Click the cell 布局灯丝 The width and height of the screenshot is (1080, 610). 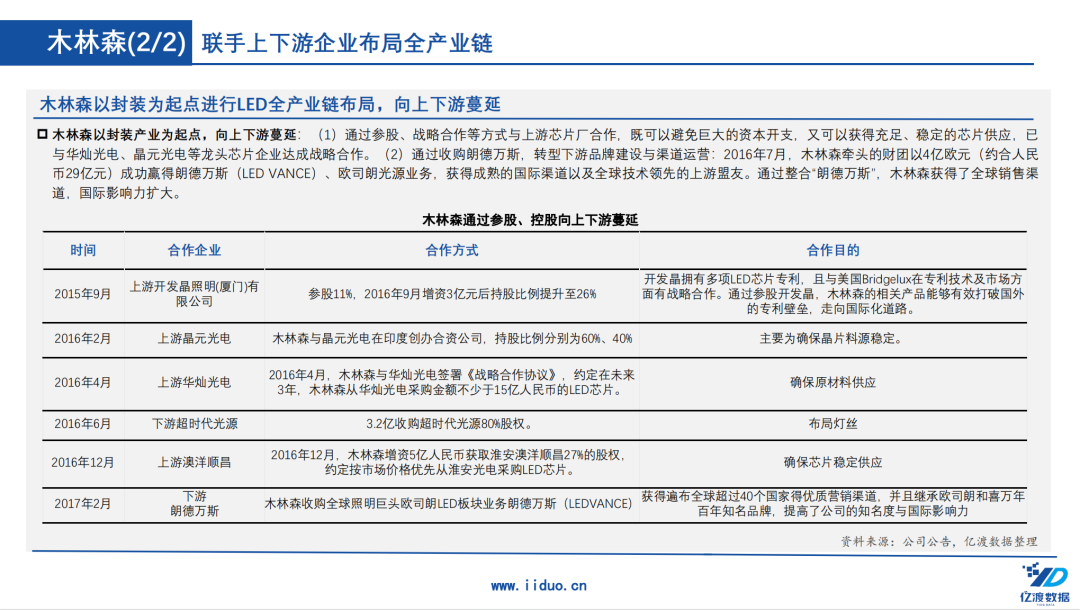833,424
